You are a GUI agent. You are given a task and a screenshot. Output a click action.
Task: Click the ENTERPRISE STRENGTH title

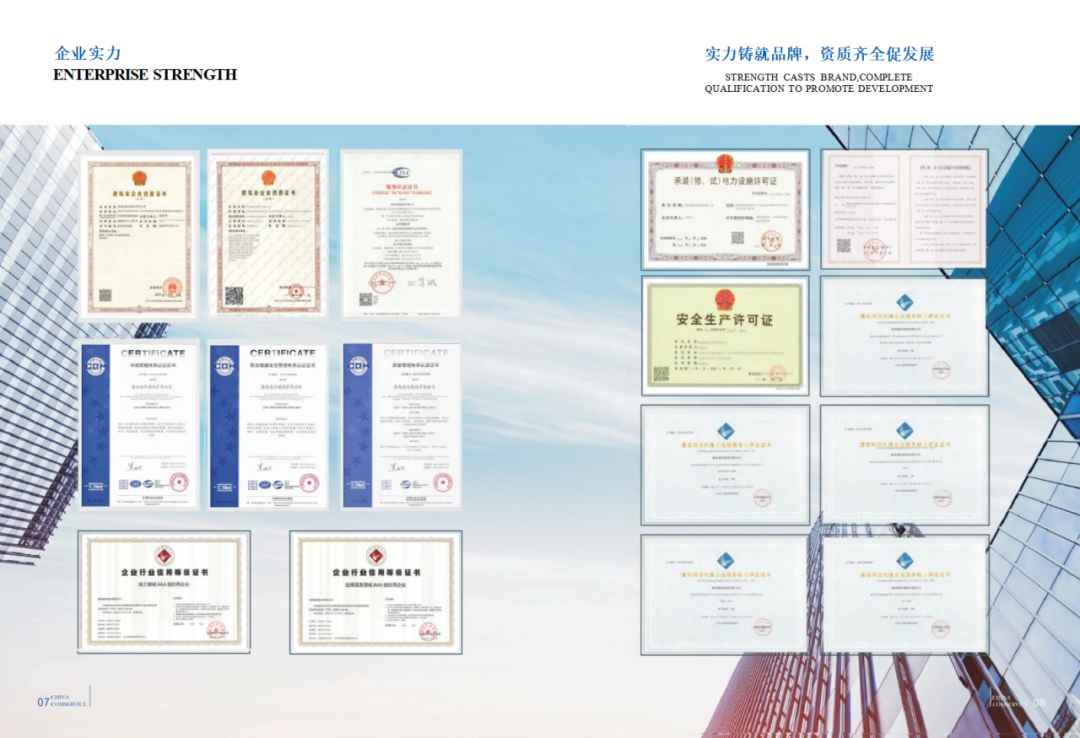[x=145, y=74]
